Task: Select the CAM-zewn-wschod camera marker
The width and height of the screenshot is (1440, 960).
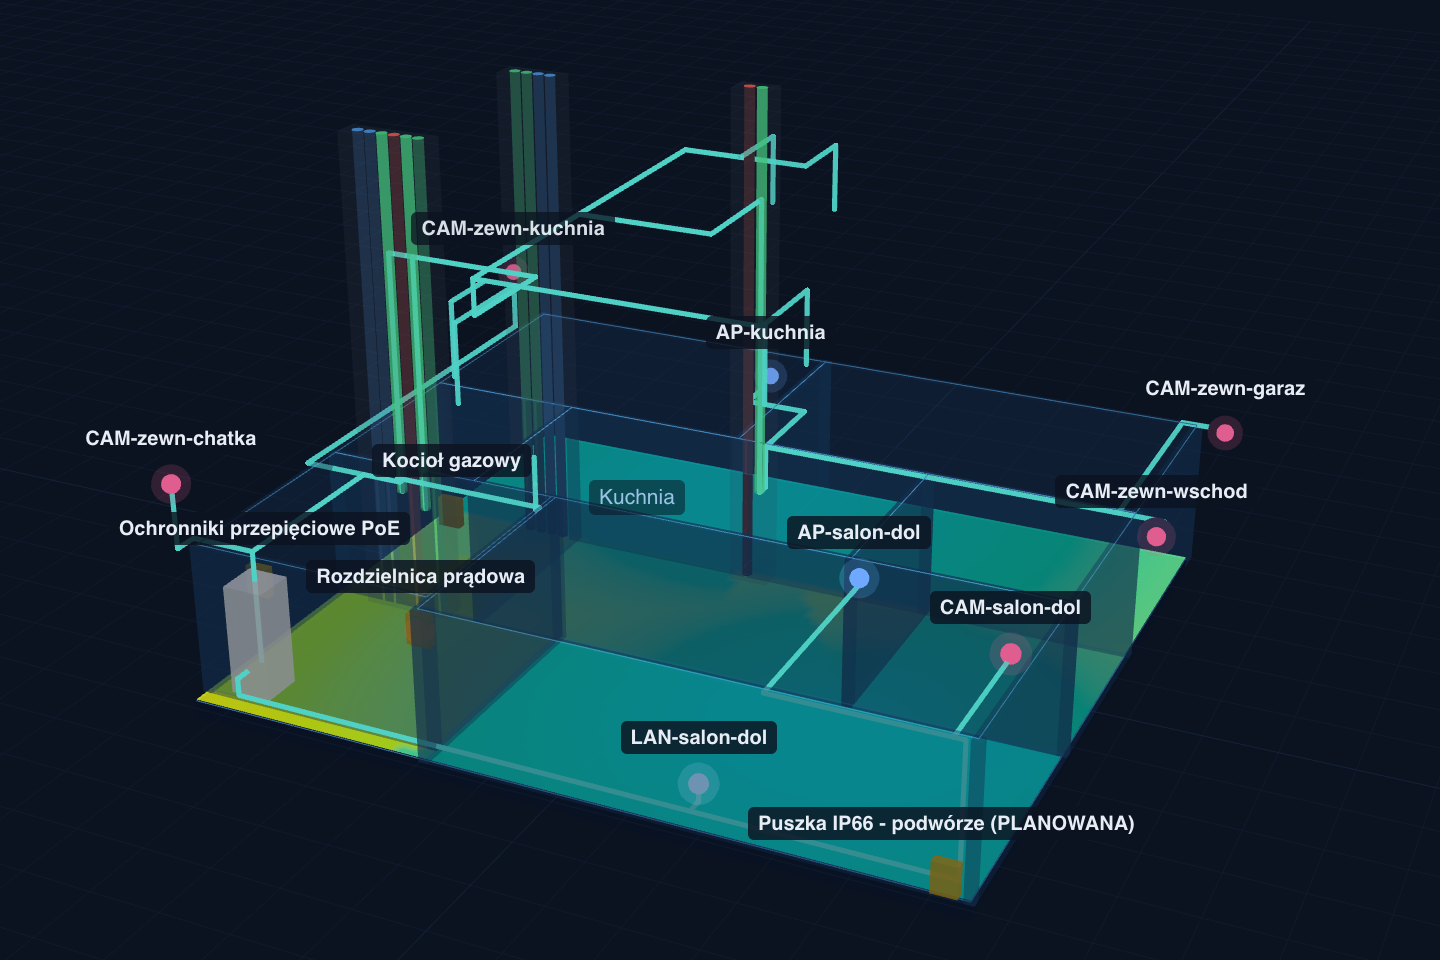Action: click(x=1156, y=536)
